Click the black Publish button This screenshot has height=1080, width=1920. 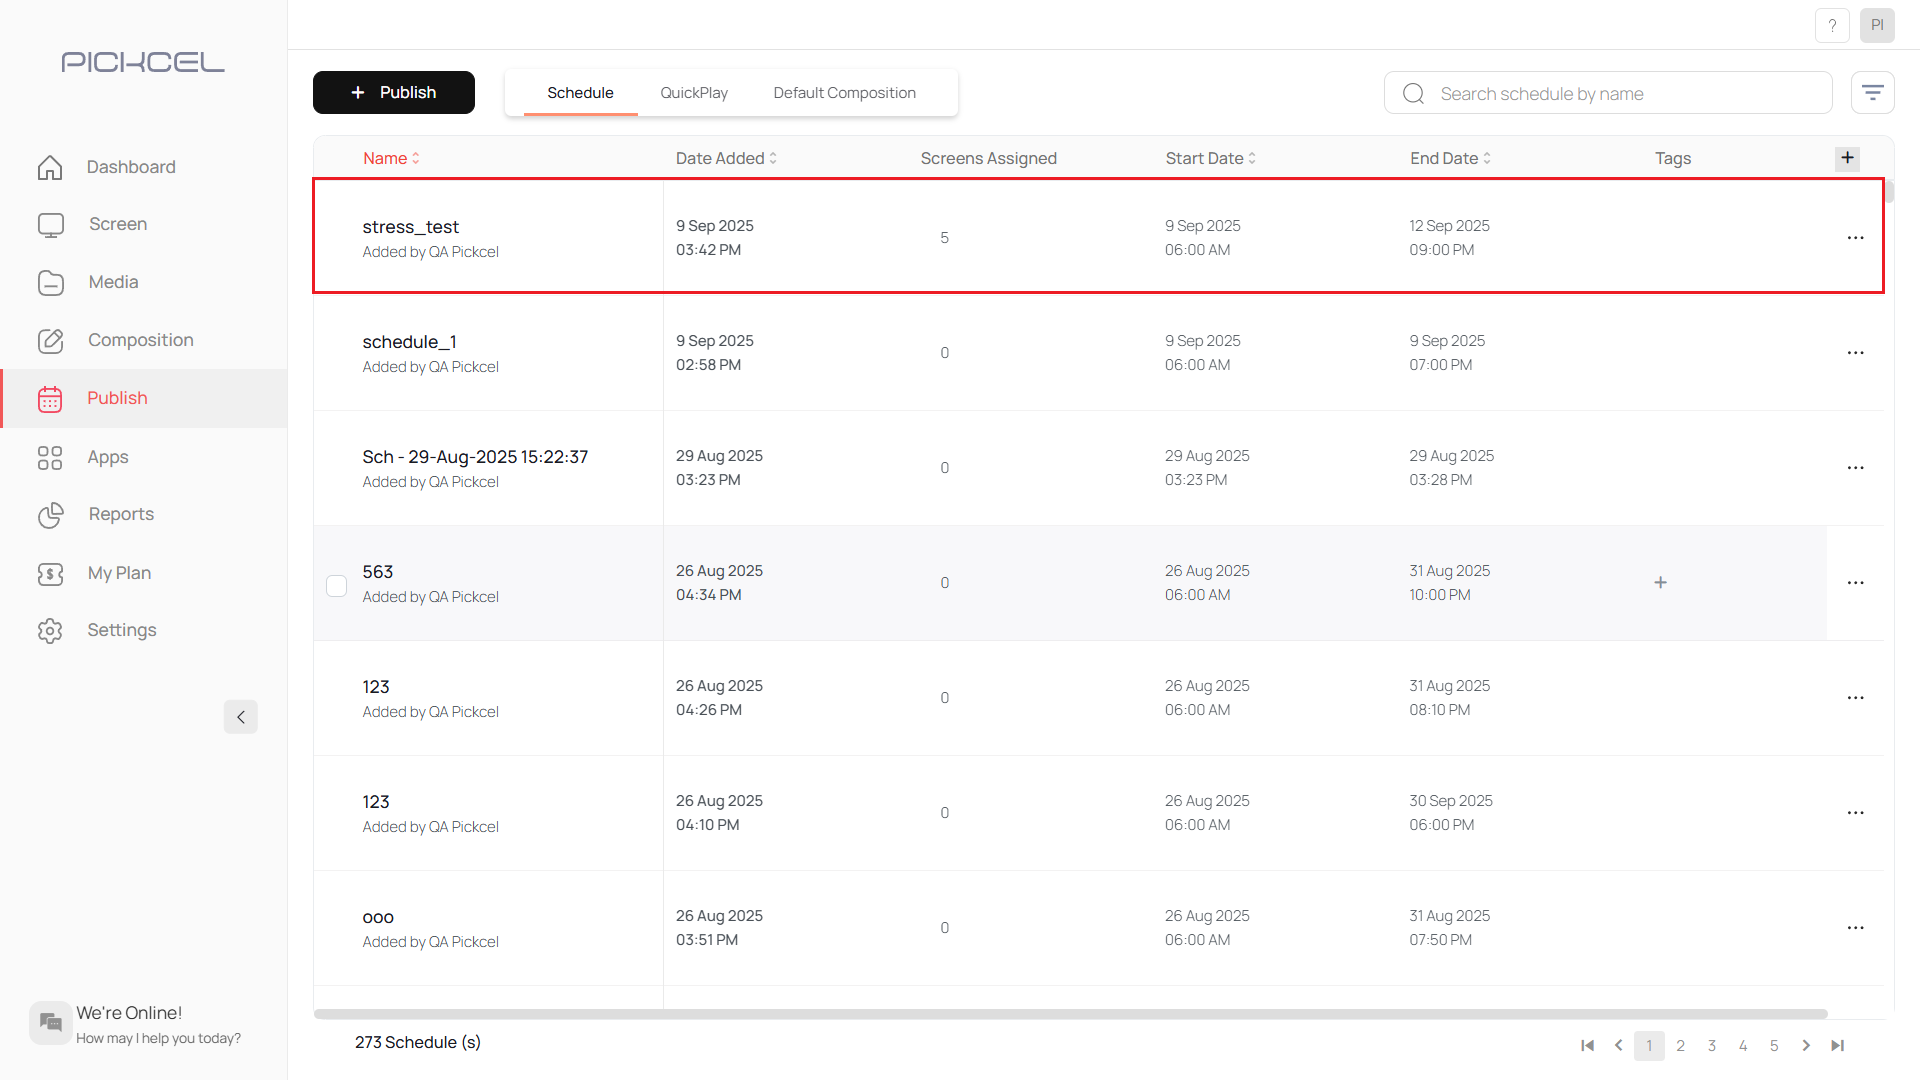point(394,93)
